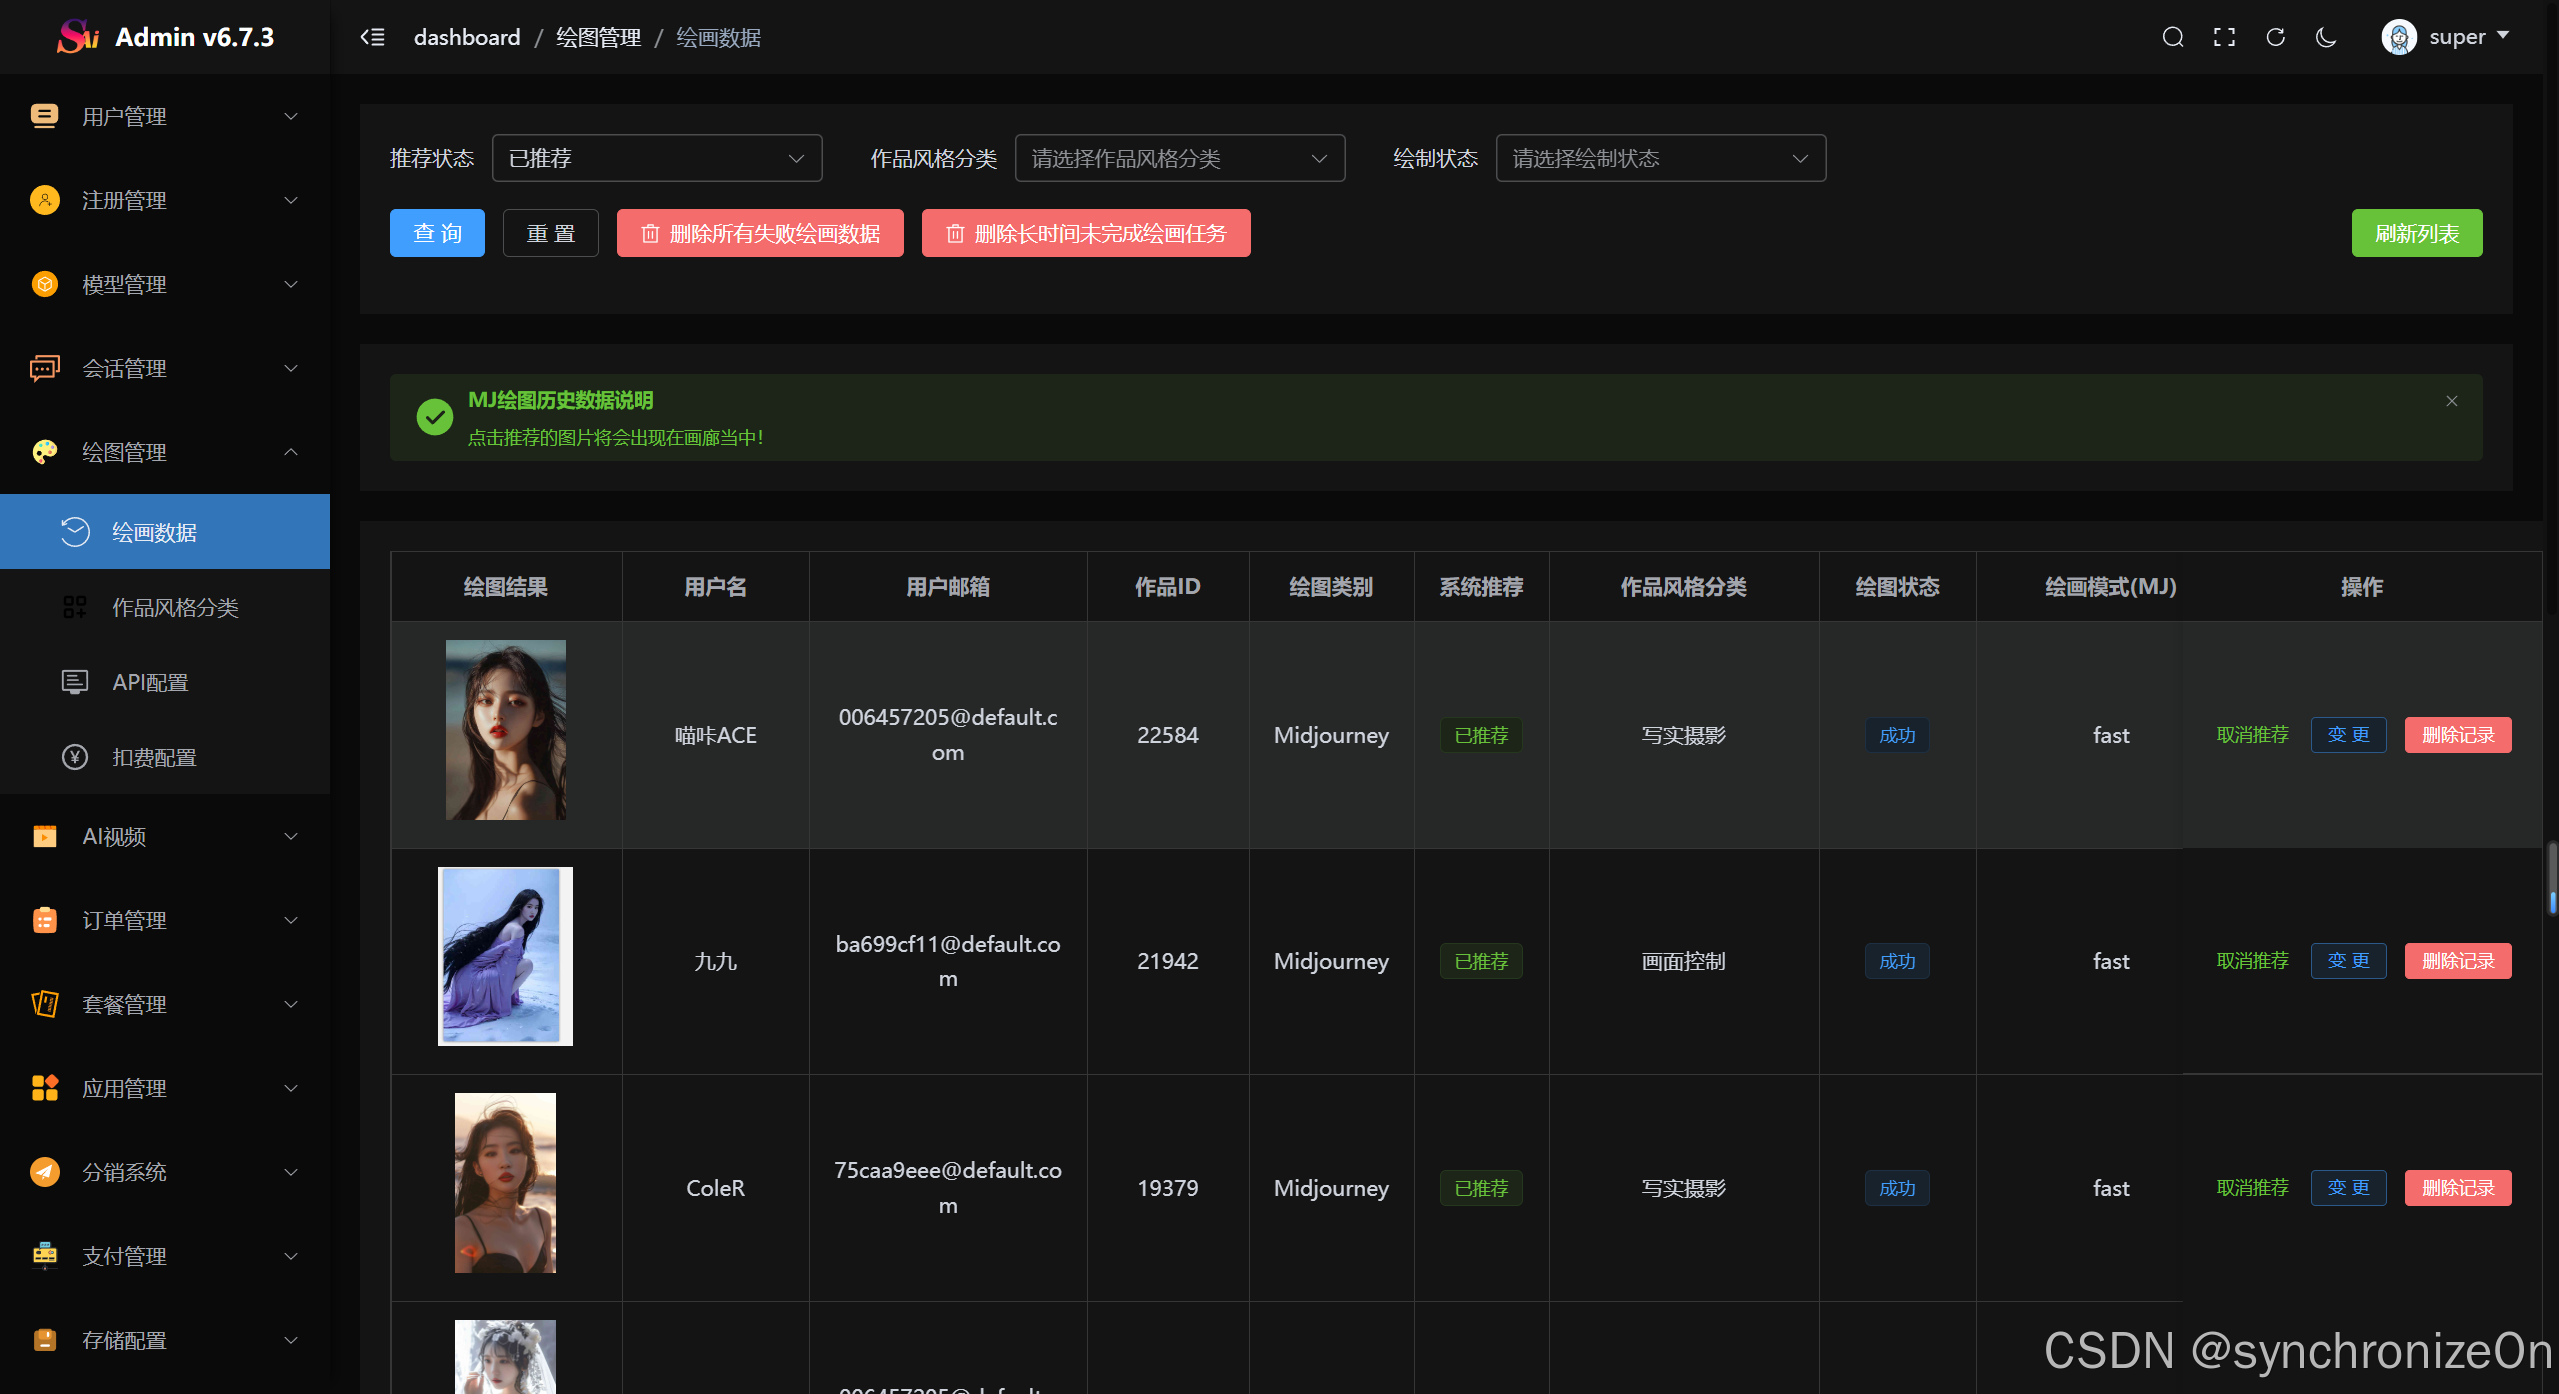Open the search magnifier icon in header
The width and height of the screenshot is (2559, 1394).
[2172, 37]
